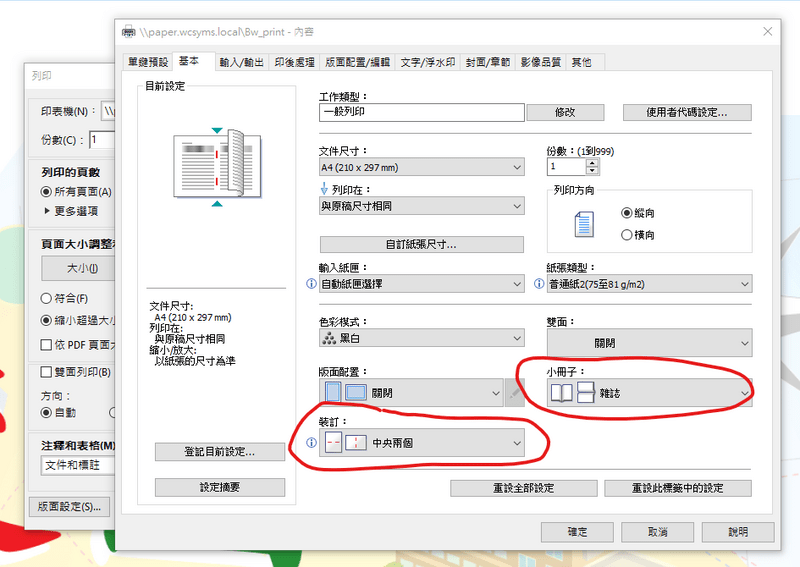The height and width of the screenshot is (567, 800).
Task: Click the info icon beside 輸入紙匣
Action: pyautogui.click(x=310, y=284)
